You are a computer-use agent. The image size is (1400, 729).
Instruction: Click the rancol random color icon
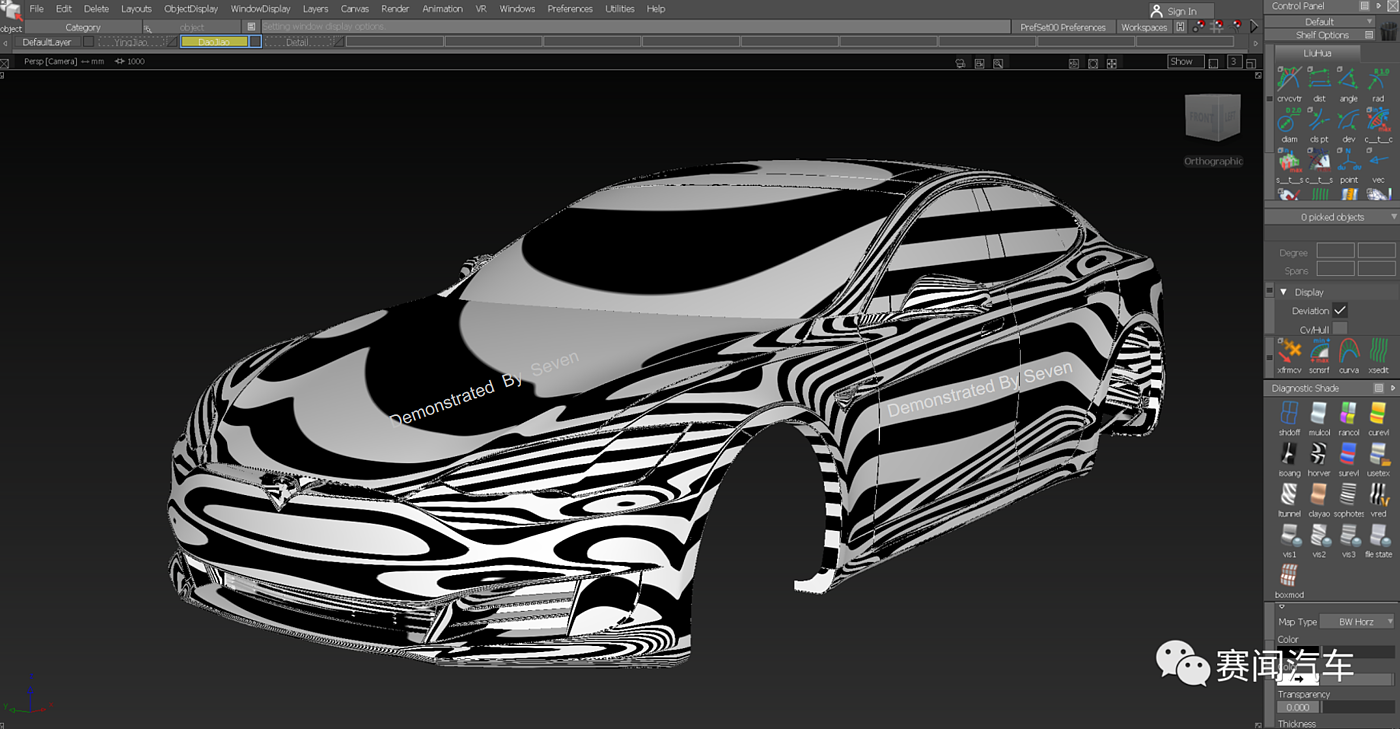(1348, 413)
